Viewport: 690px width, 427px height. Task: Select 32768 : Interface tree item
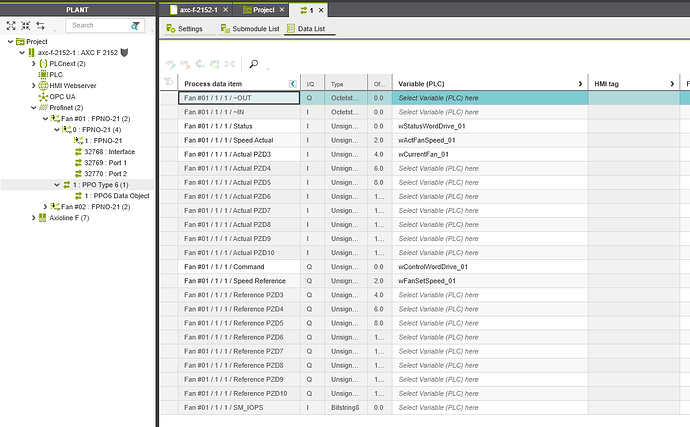point(107,152)
